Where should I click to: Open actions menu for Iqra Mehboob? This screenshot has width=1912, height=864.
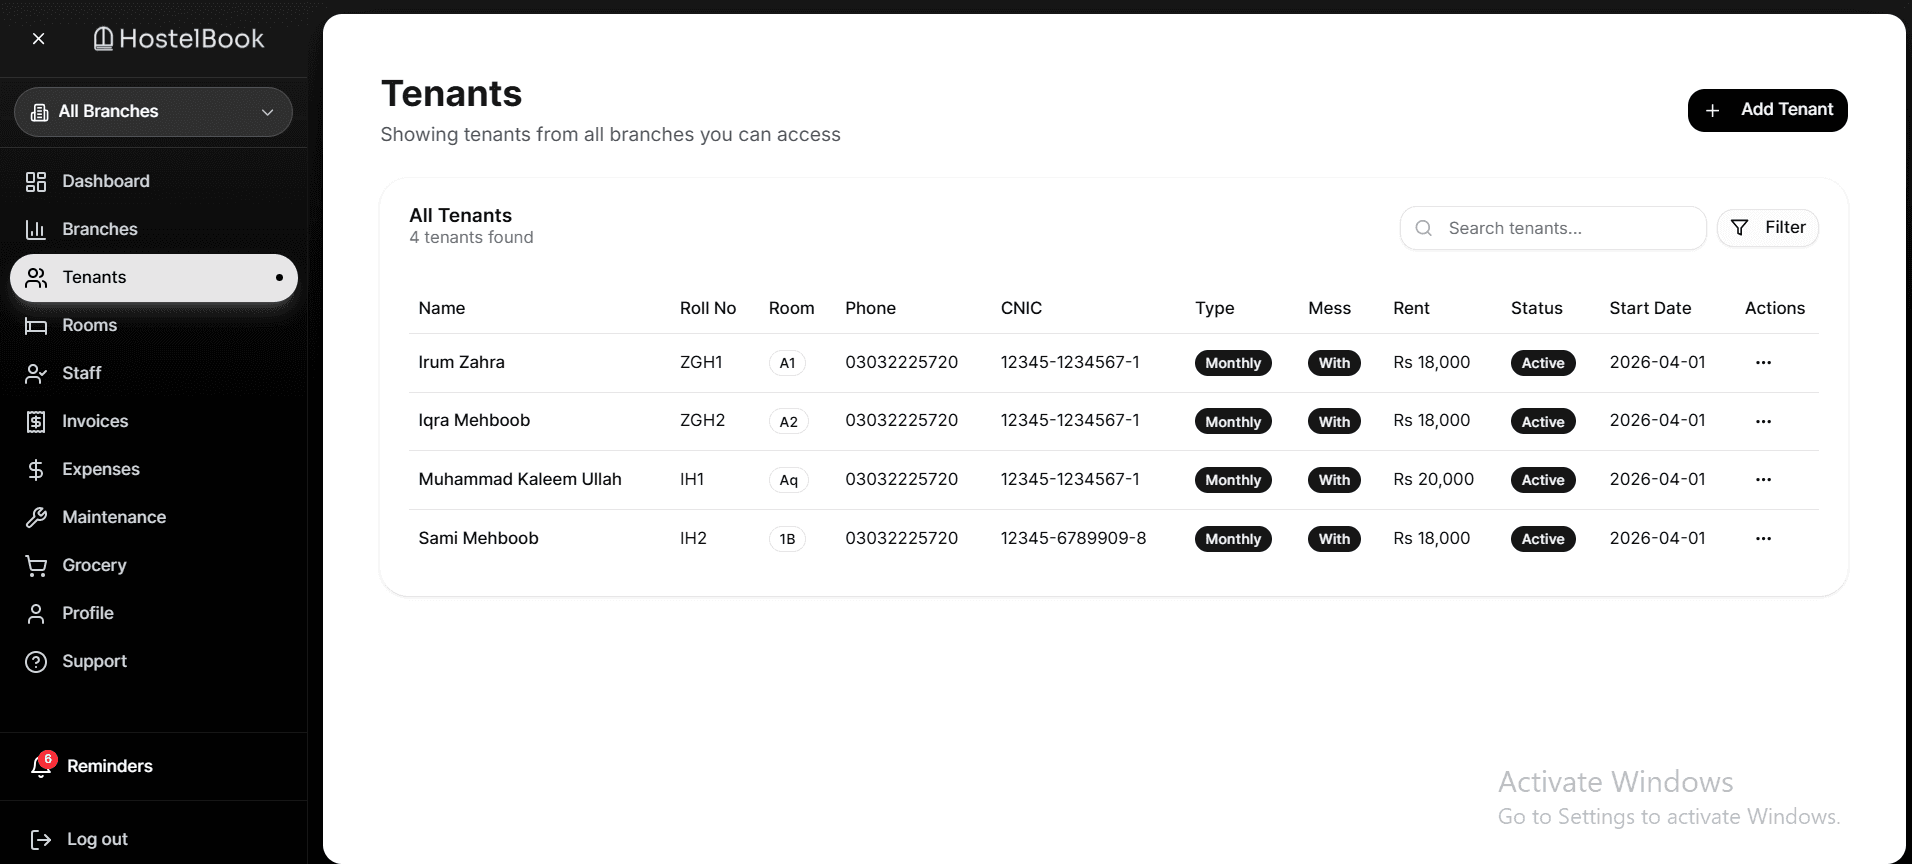click(x=1763, y=422)
